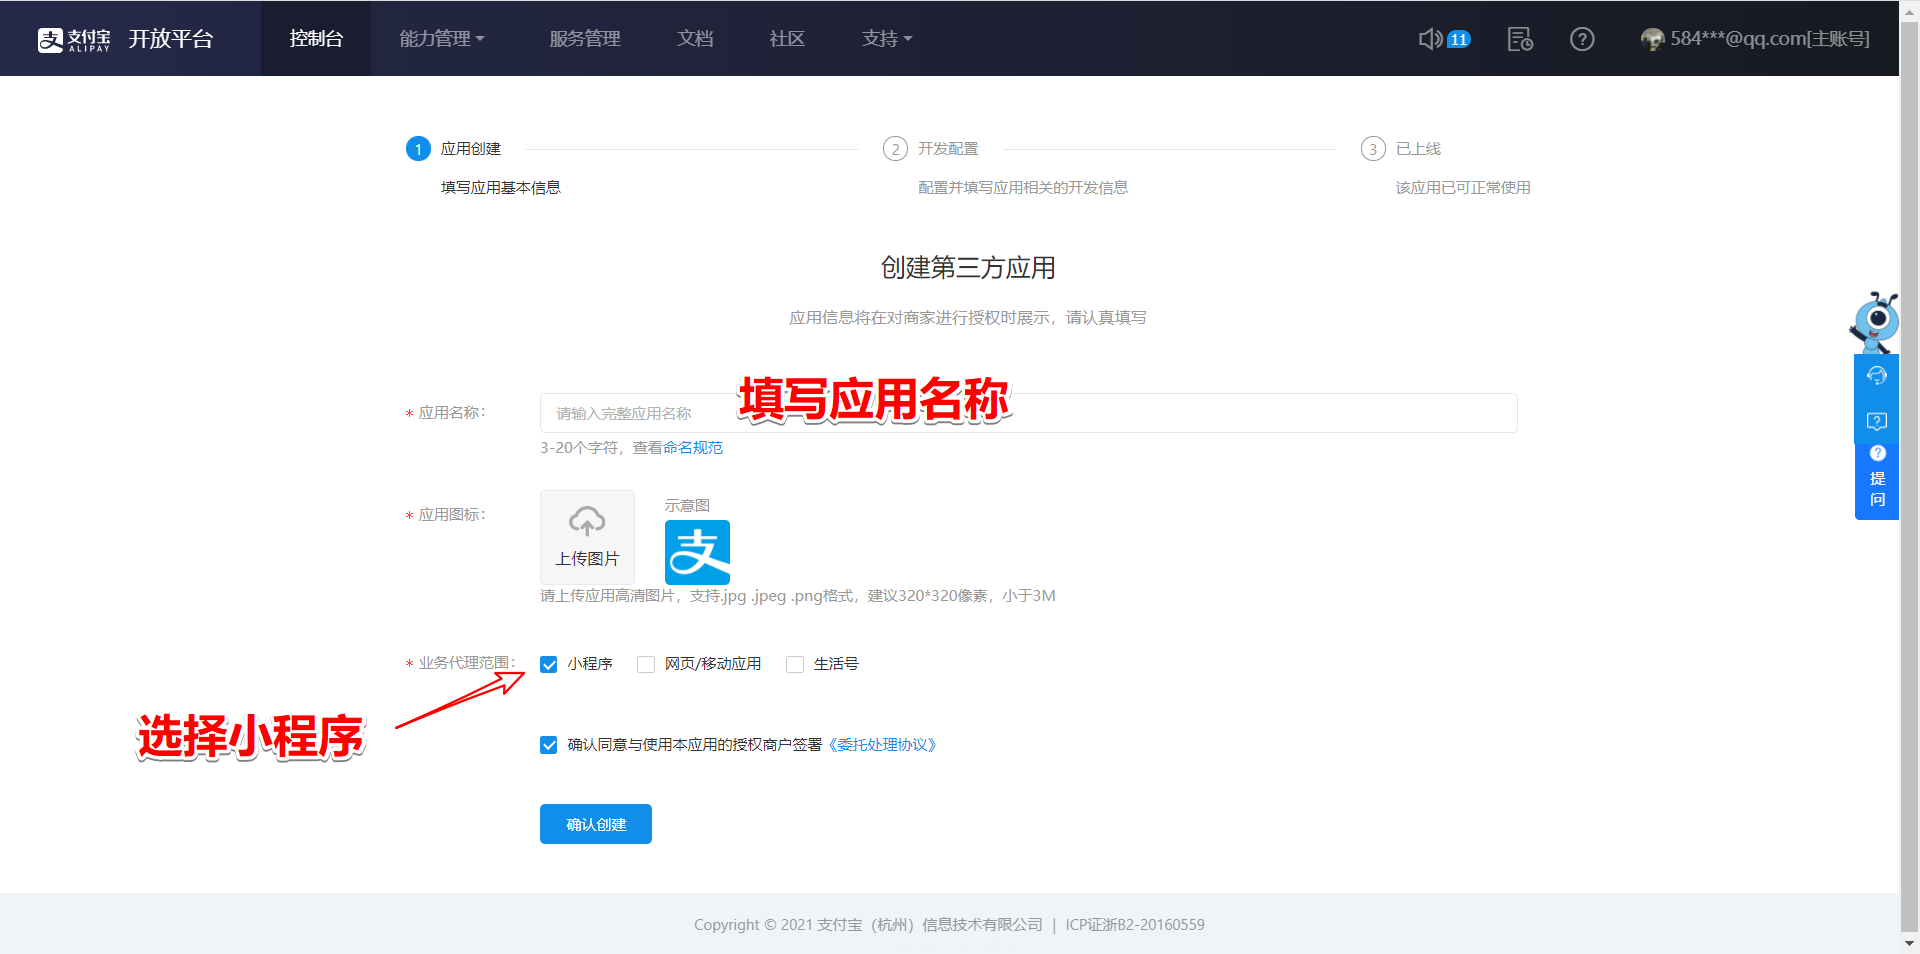The width and height of the screenshot is (1920, 954).
Task: Expand the 支持 dropdown menu
Action: point(887,39)
